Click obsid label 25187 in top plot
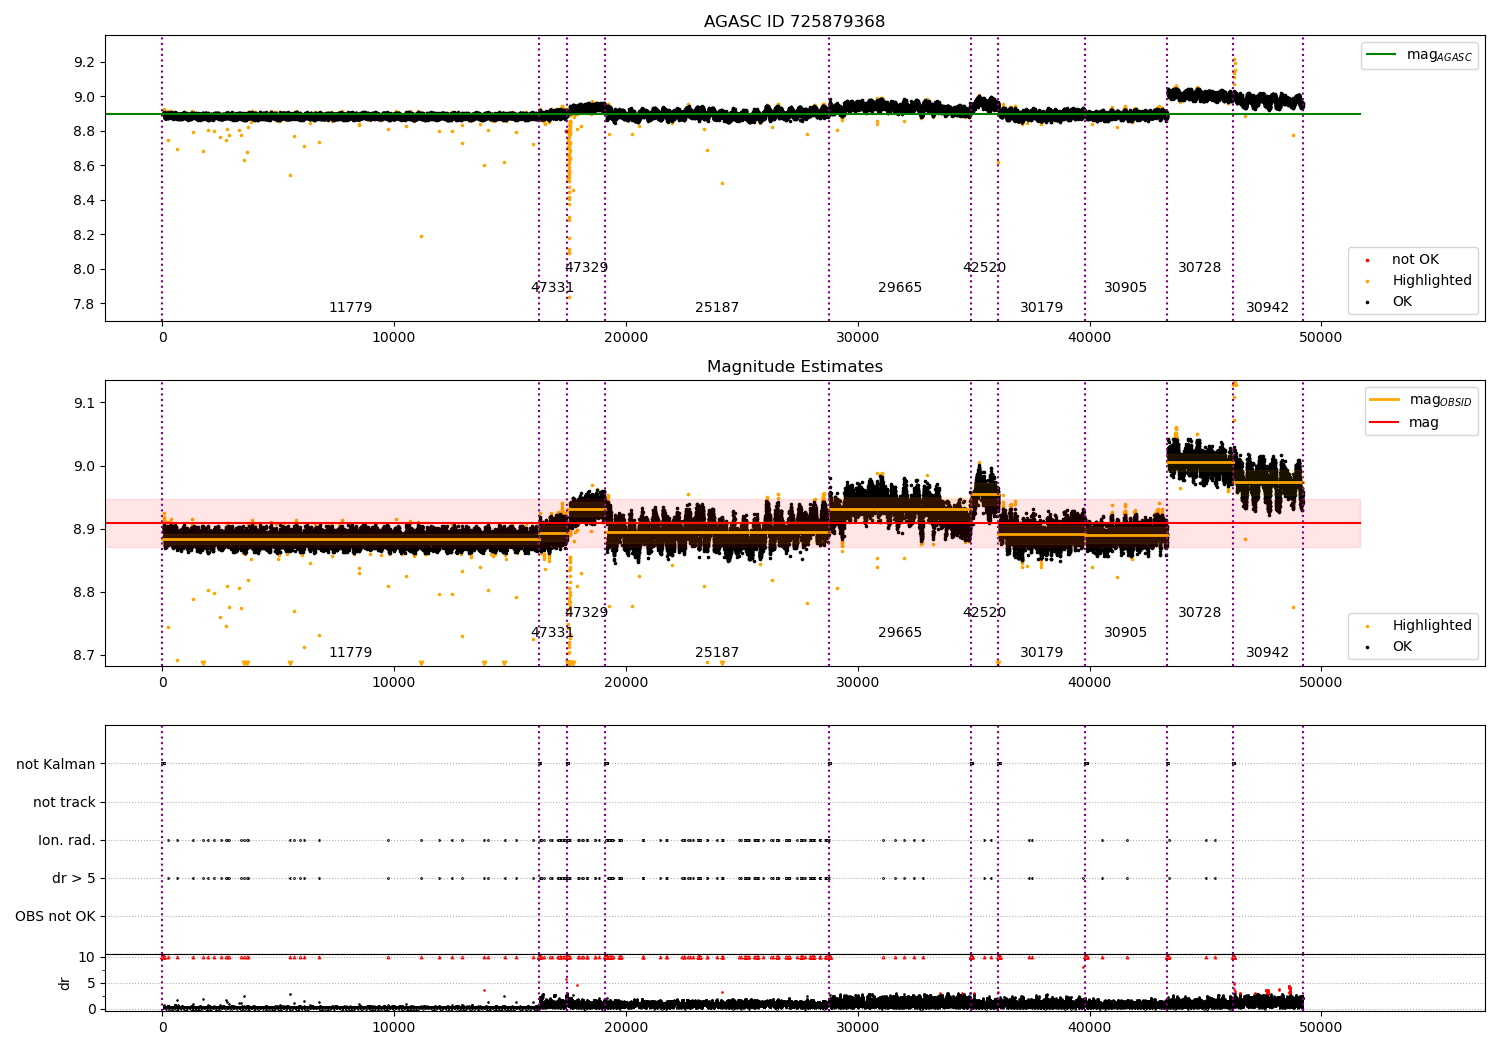This screenshot has width=1500, height=1050. pyautogui.click(x=717, y=308)
